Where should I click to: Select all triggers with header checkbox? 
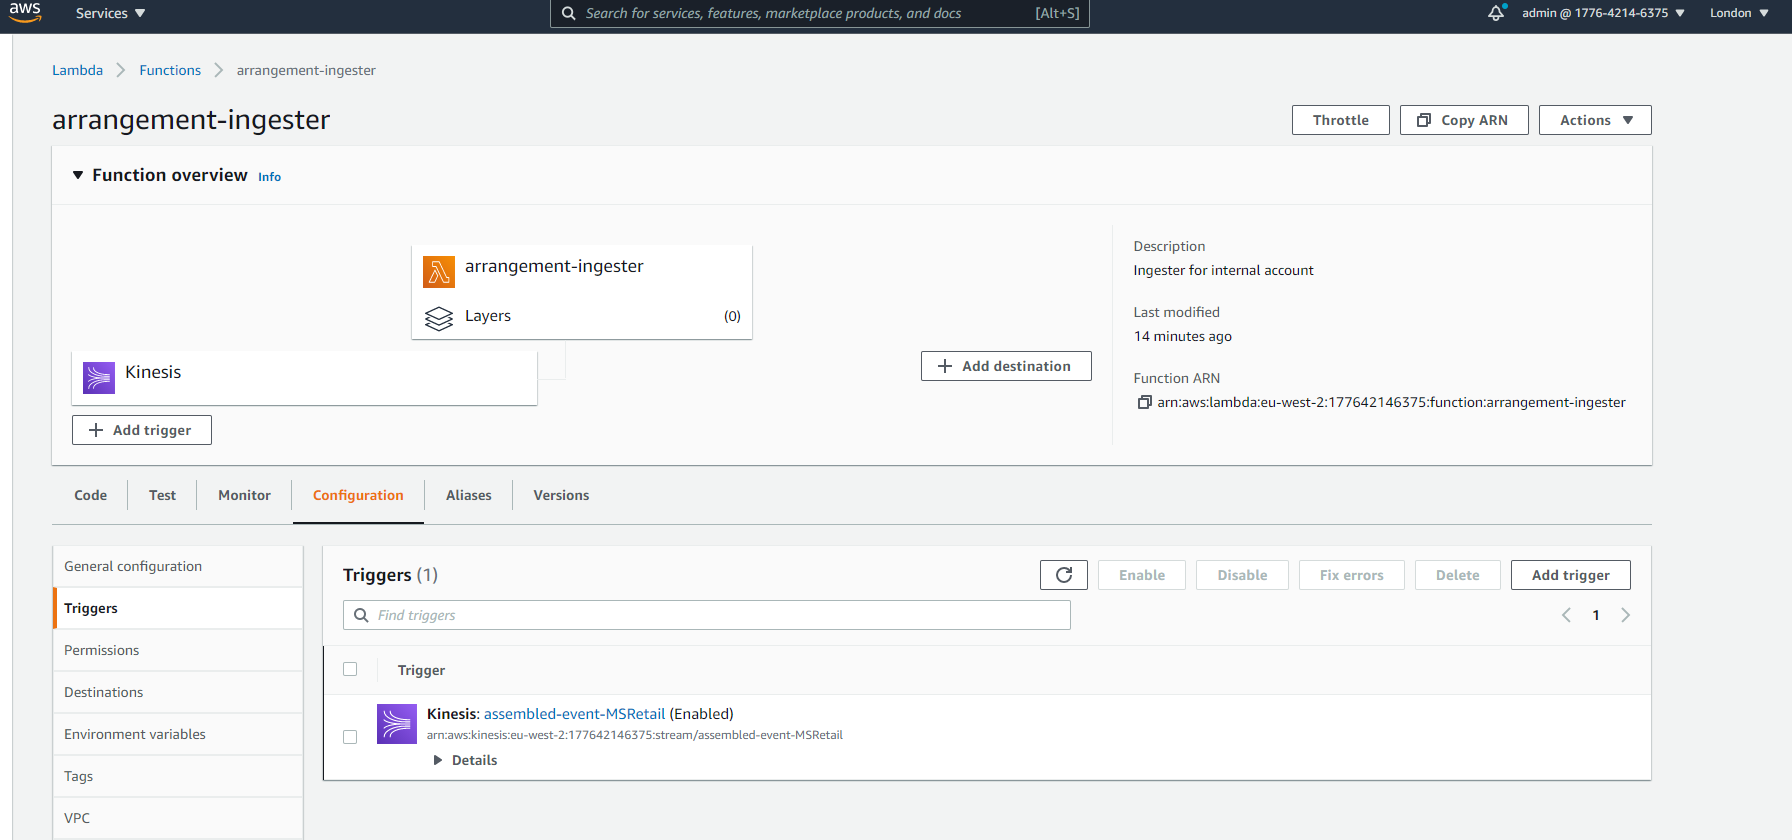[x=350, y=669]
